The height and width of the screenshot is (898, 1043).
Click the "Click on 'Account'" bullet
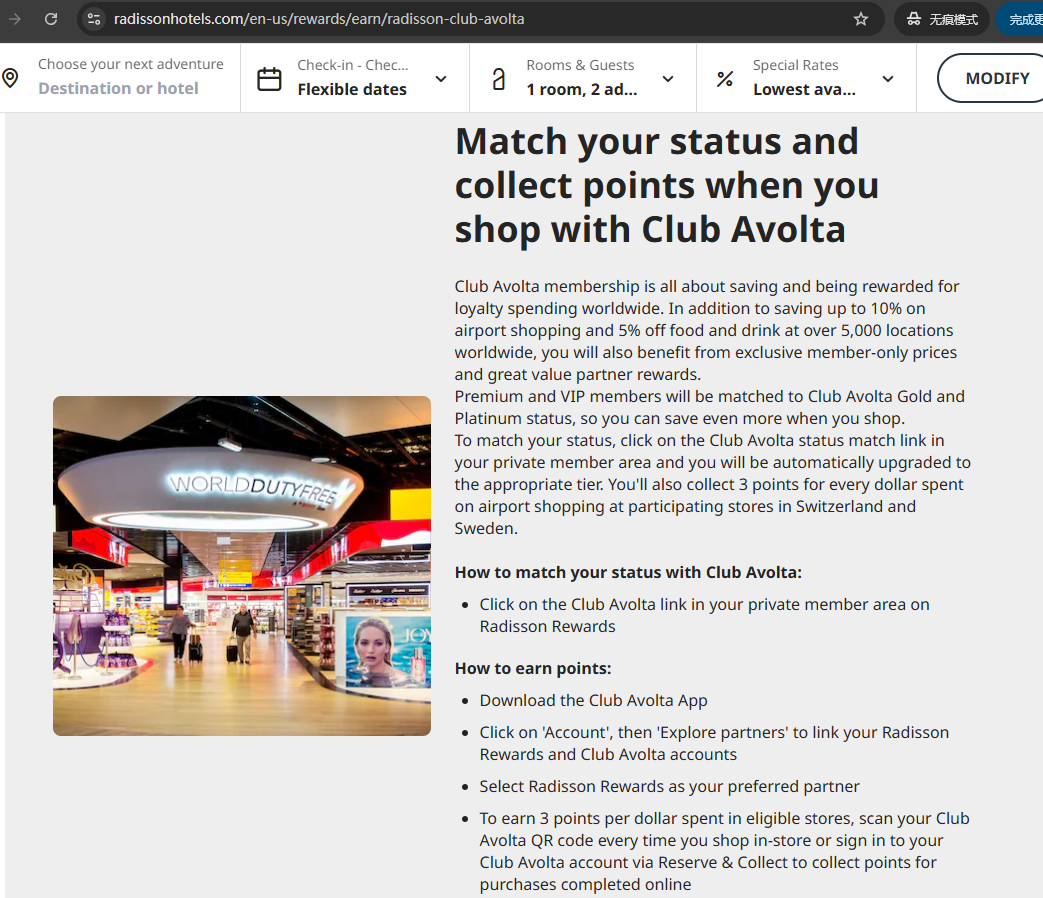click(714, 743)
